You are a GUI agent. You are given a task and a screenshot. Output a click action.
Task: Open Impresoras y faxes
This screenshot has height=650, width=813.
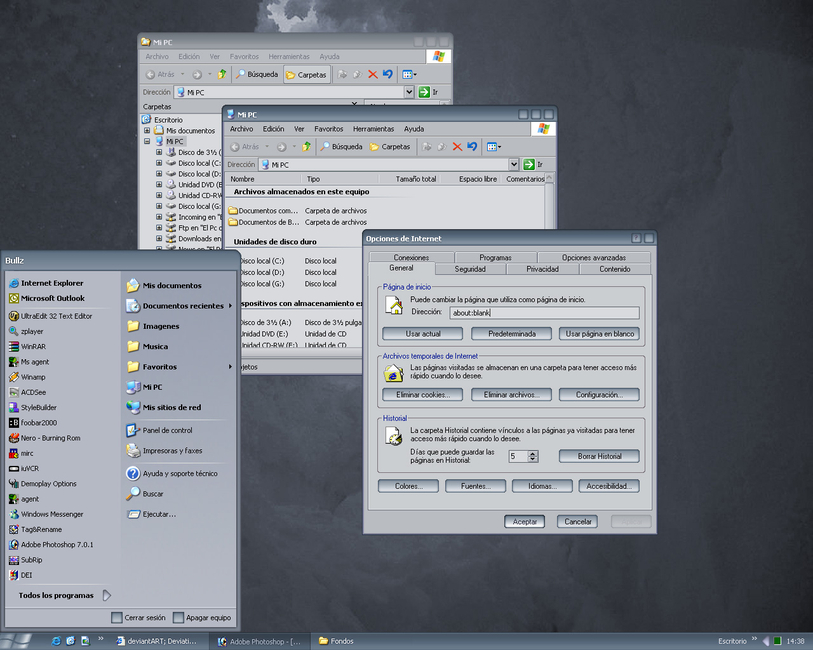coord(164,451)
